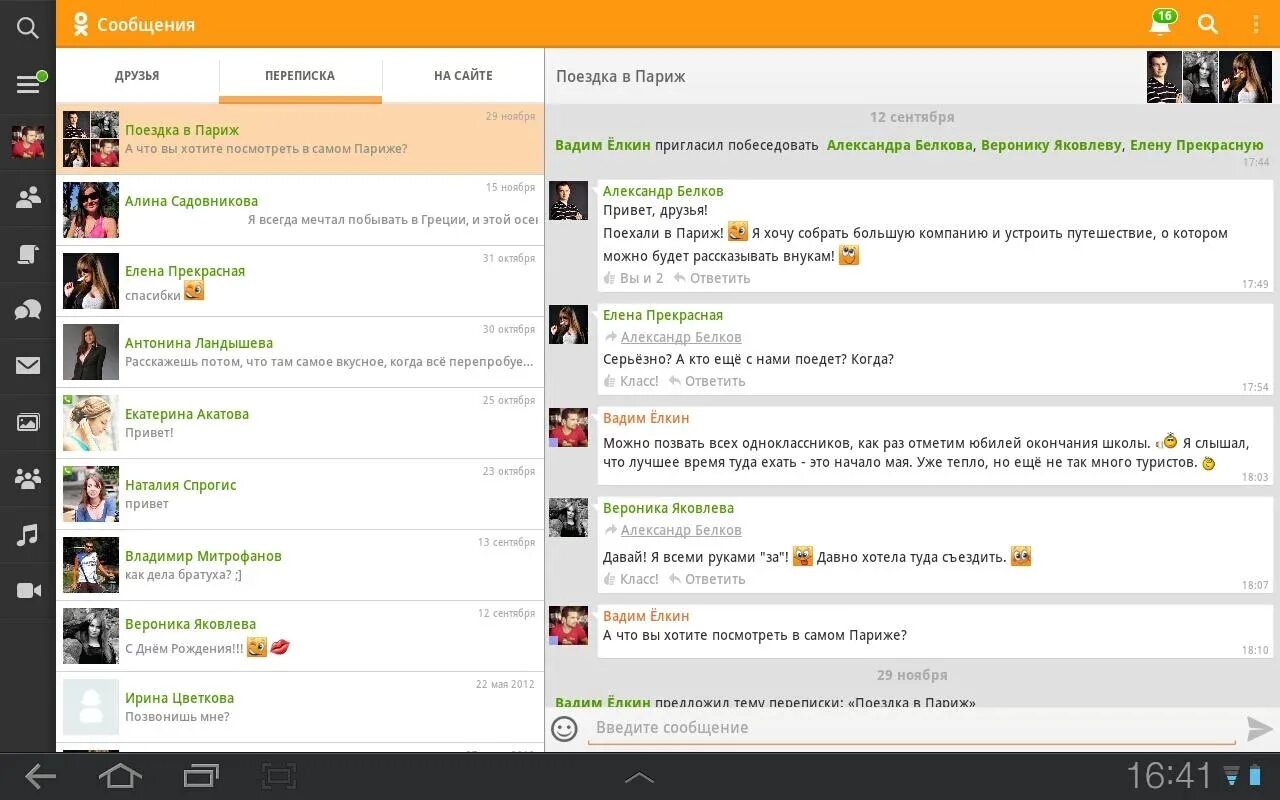Open chat with Наталия Спрогис
Image resolution: width=1280 pixels, height=800 pixels.
pyautogui.click(x=300, y=494)
